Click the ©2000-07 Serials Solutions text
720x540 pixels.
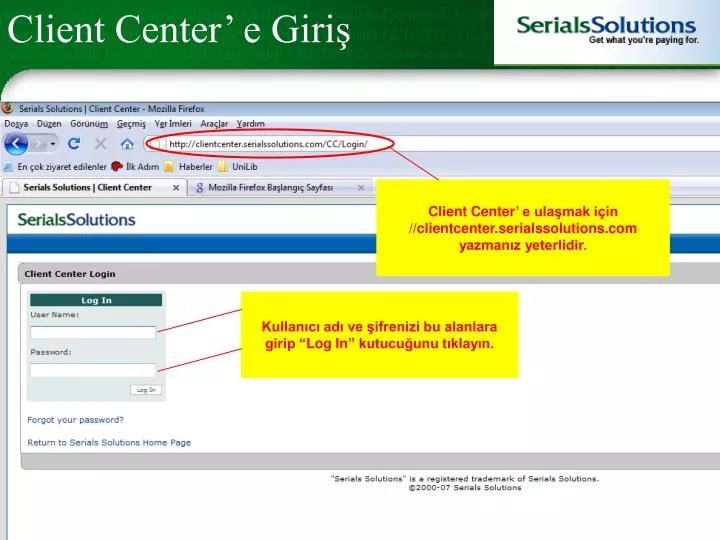click(465, 488)
